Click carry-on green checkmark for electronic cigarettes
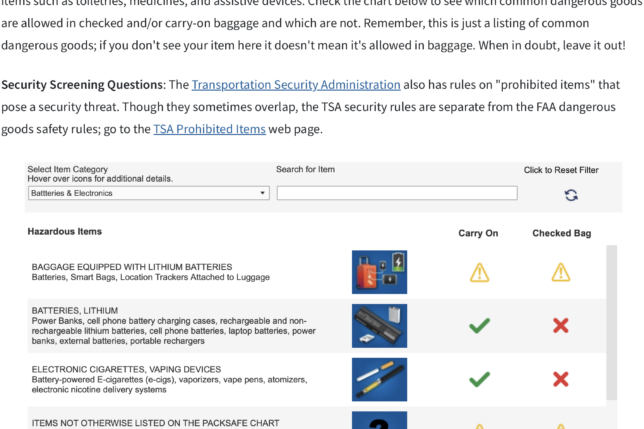 (480, 379)
